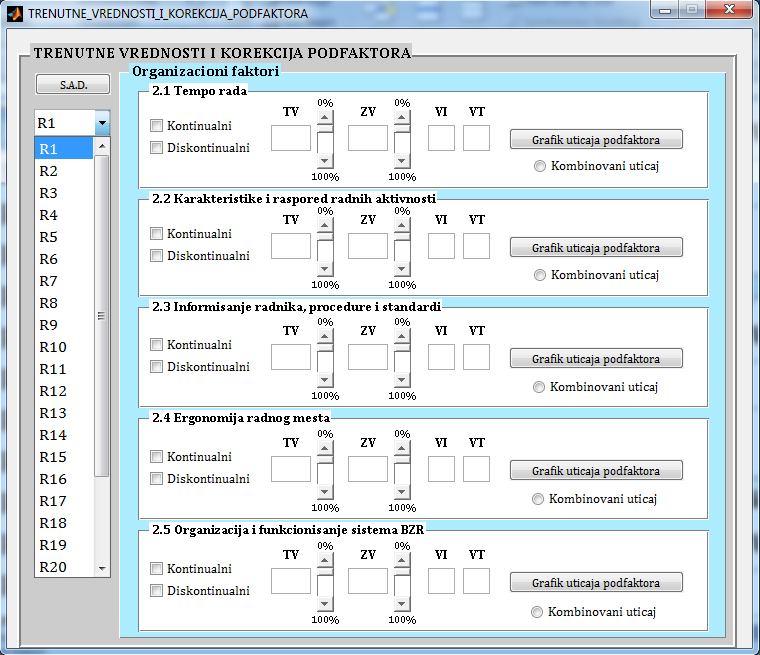Viewport: 760px width, 655px height.
Task: Click the TV input field in 2.2
Action: (291, 246)
